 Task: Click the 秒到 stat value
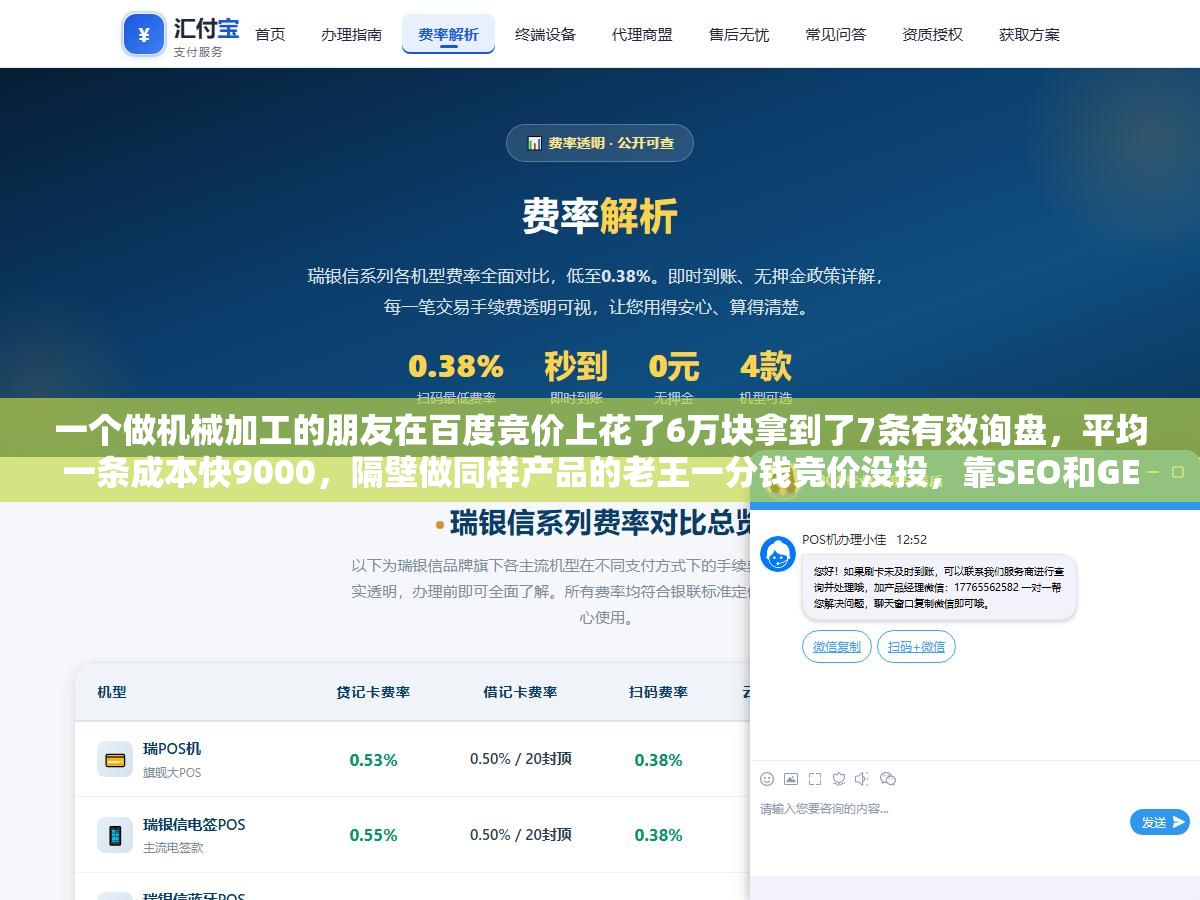[576, 367]
